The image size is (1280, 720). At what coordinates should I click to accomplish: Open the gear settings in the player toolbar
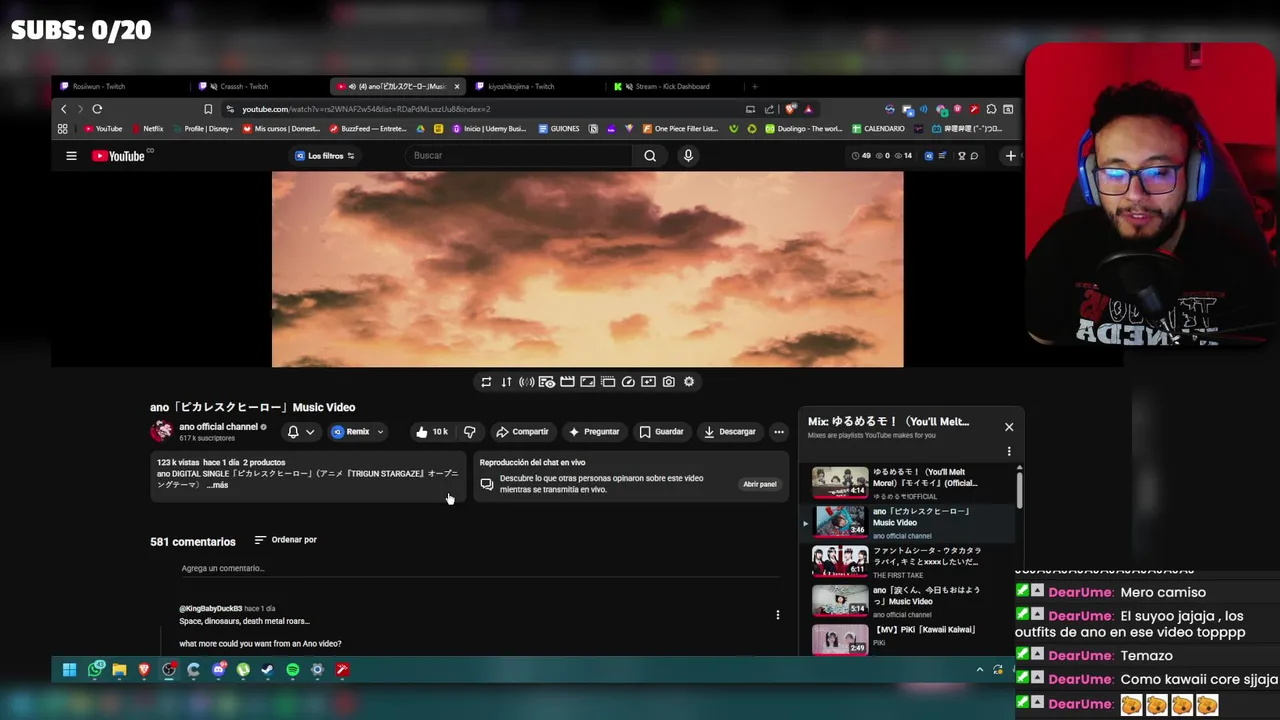click(689, 382)
